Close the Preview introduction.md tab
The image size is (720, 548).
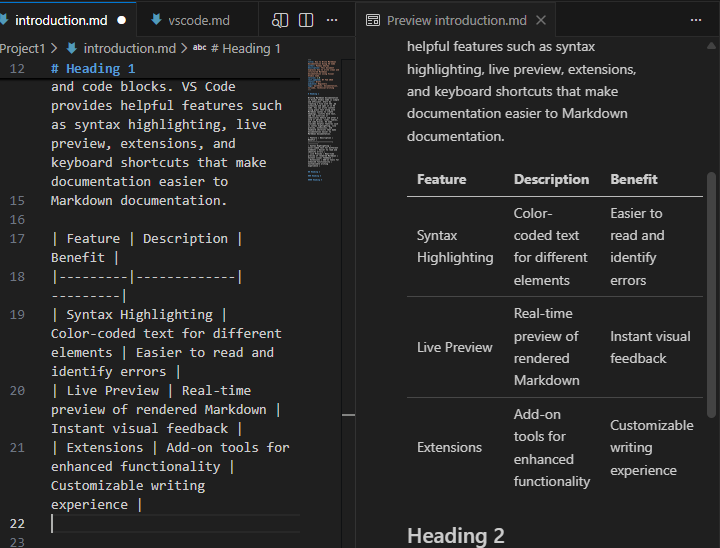541,20
